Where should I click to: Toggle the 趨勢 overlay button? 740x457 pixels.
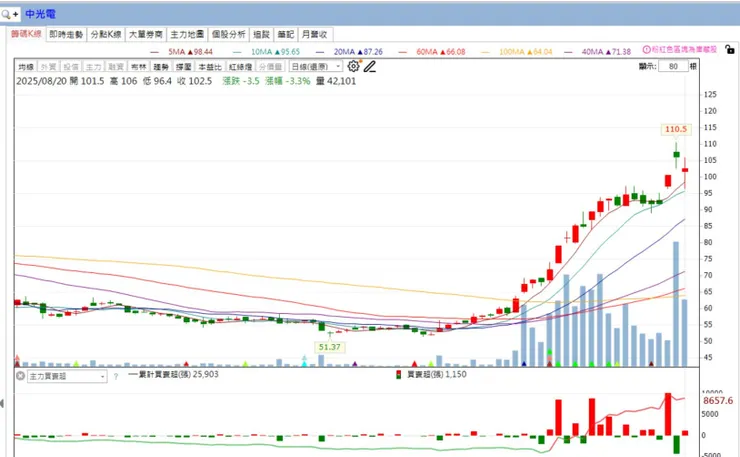click(161, 67)
